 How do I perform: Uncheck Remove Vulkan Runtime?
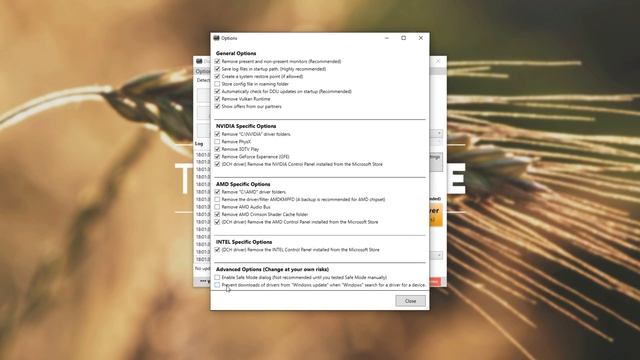tap(217, 99)
